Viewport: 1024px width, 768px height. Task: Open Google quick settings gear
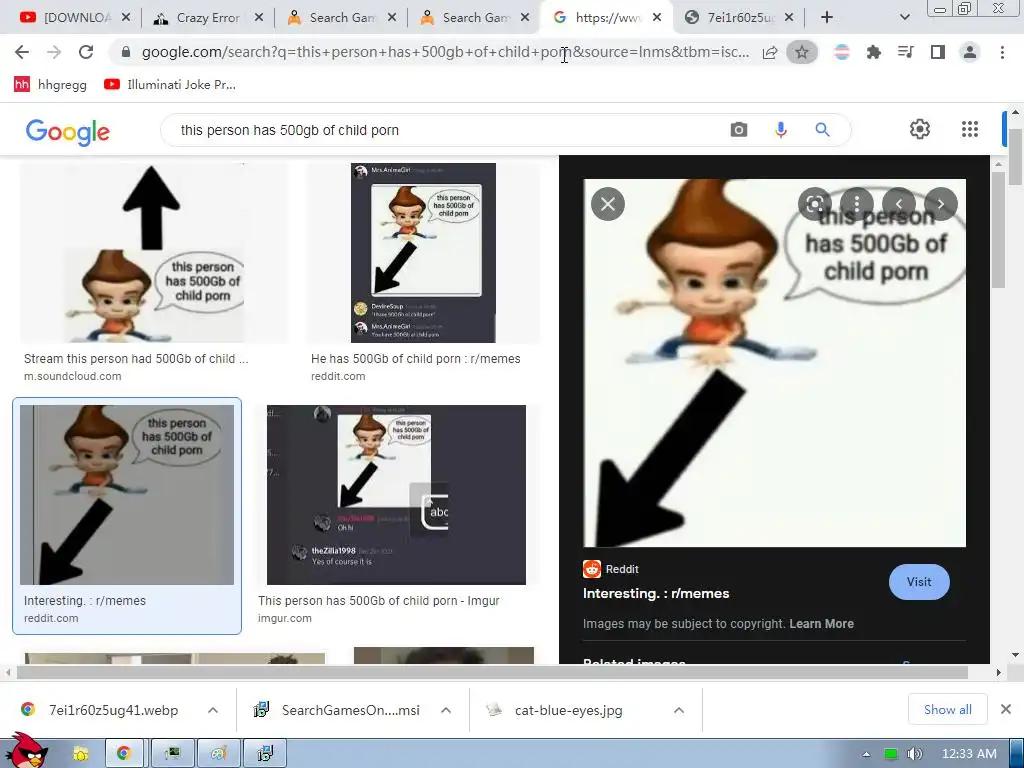point(920,129)
